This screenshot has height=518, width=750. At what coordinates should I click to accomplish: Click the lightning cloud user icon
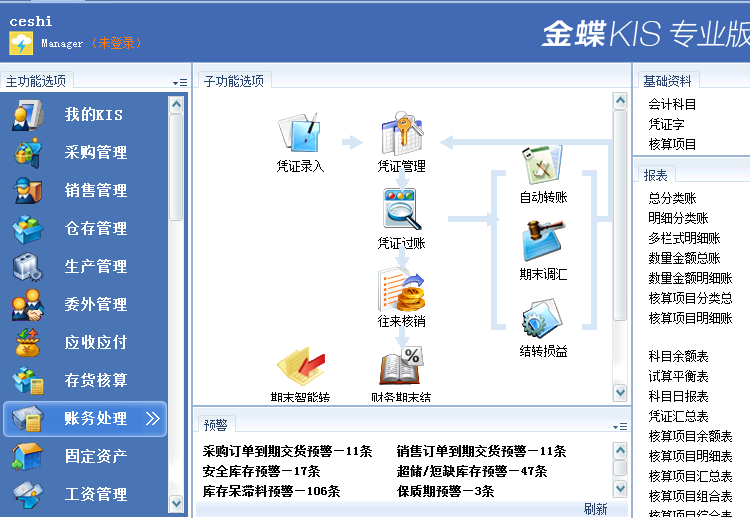[x=21, y=44]
